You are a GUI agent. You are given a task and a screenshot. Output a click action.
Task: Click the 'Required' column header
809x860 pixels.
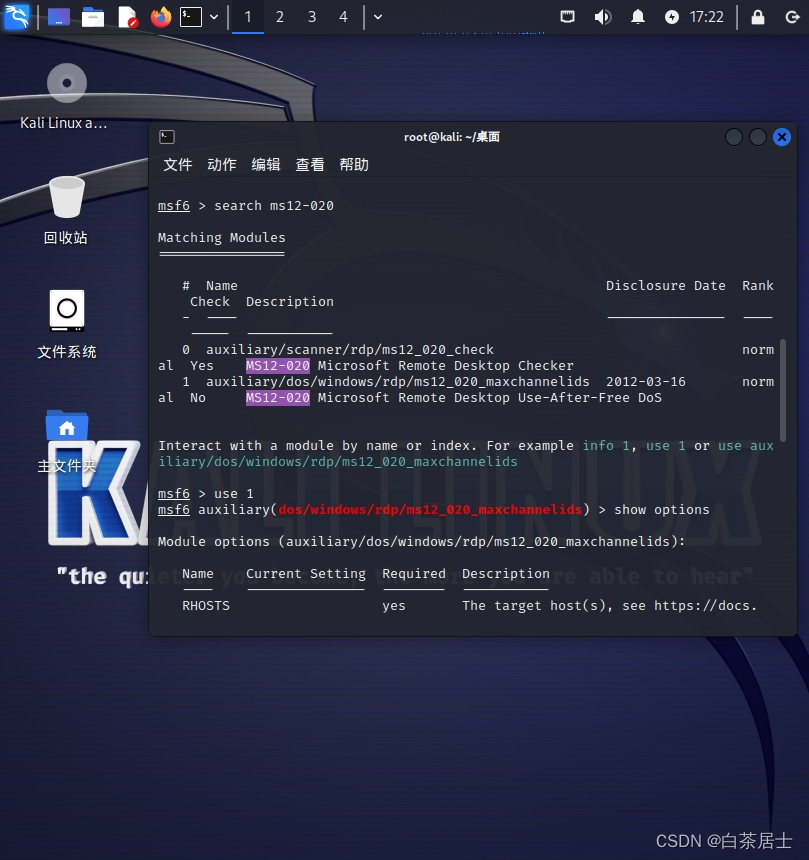(x=414, y=574)
